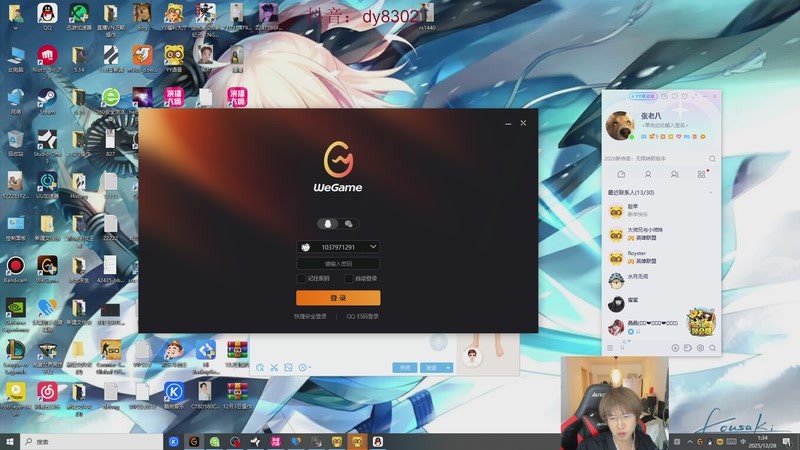Click the YY search magnifier icon beside search bar
Screen dimensions: 800x450
click(712, 159)
